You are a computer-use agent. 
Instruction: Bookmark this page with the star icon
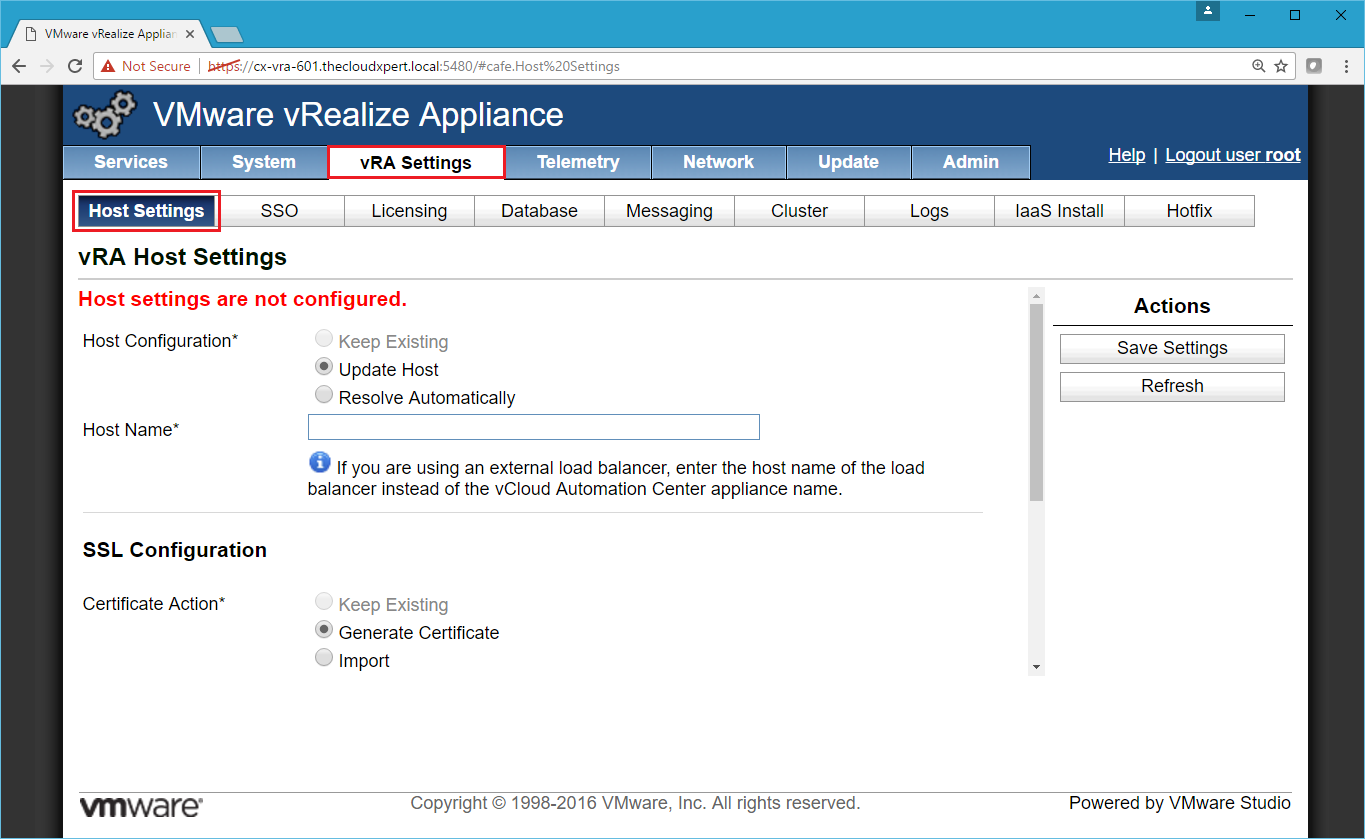click(1281, 66)
